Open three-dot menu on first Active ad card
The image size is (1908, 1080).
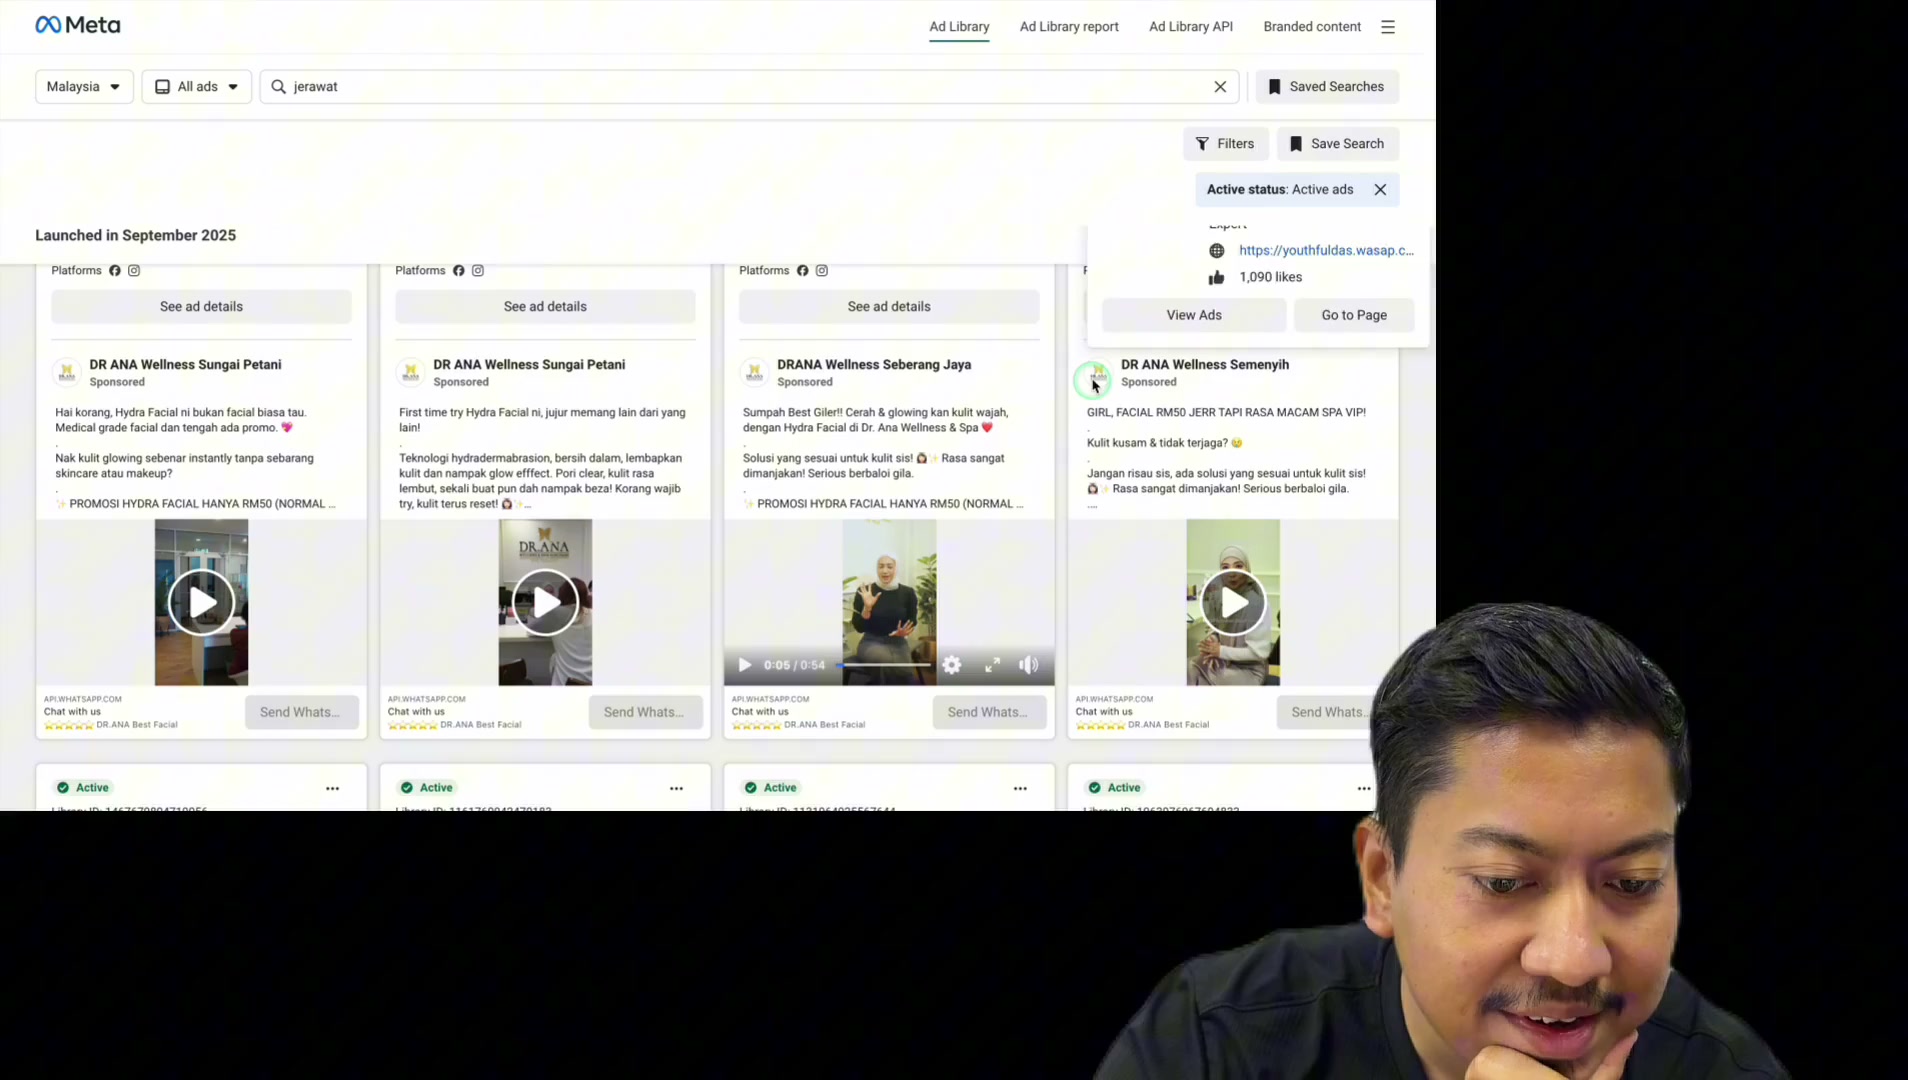333,789
